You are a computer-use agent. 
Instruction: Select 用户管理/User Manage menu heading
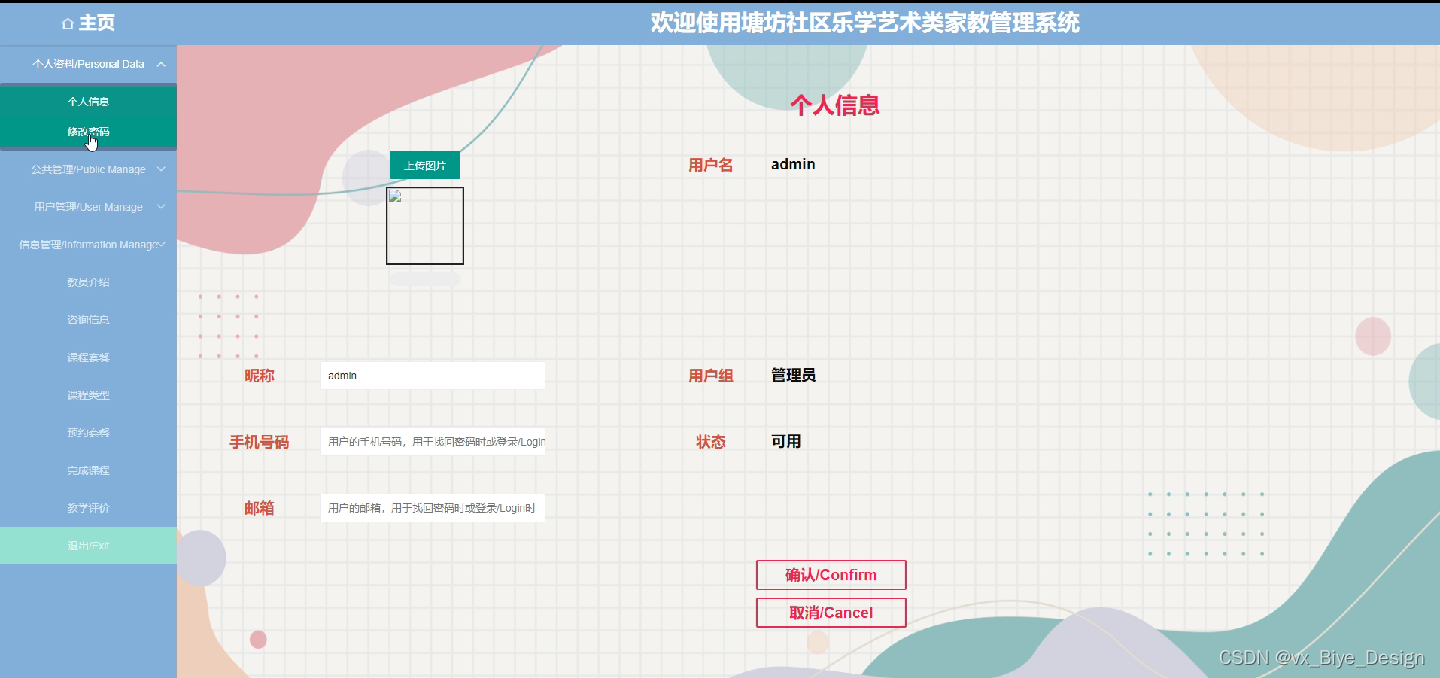click(x=88, y=207)
